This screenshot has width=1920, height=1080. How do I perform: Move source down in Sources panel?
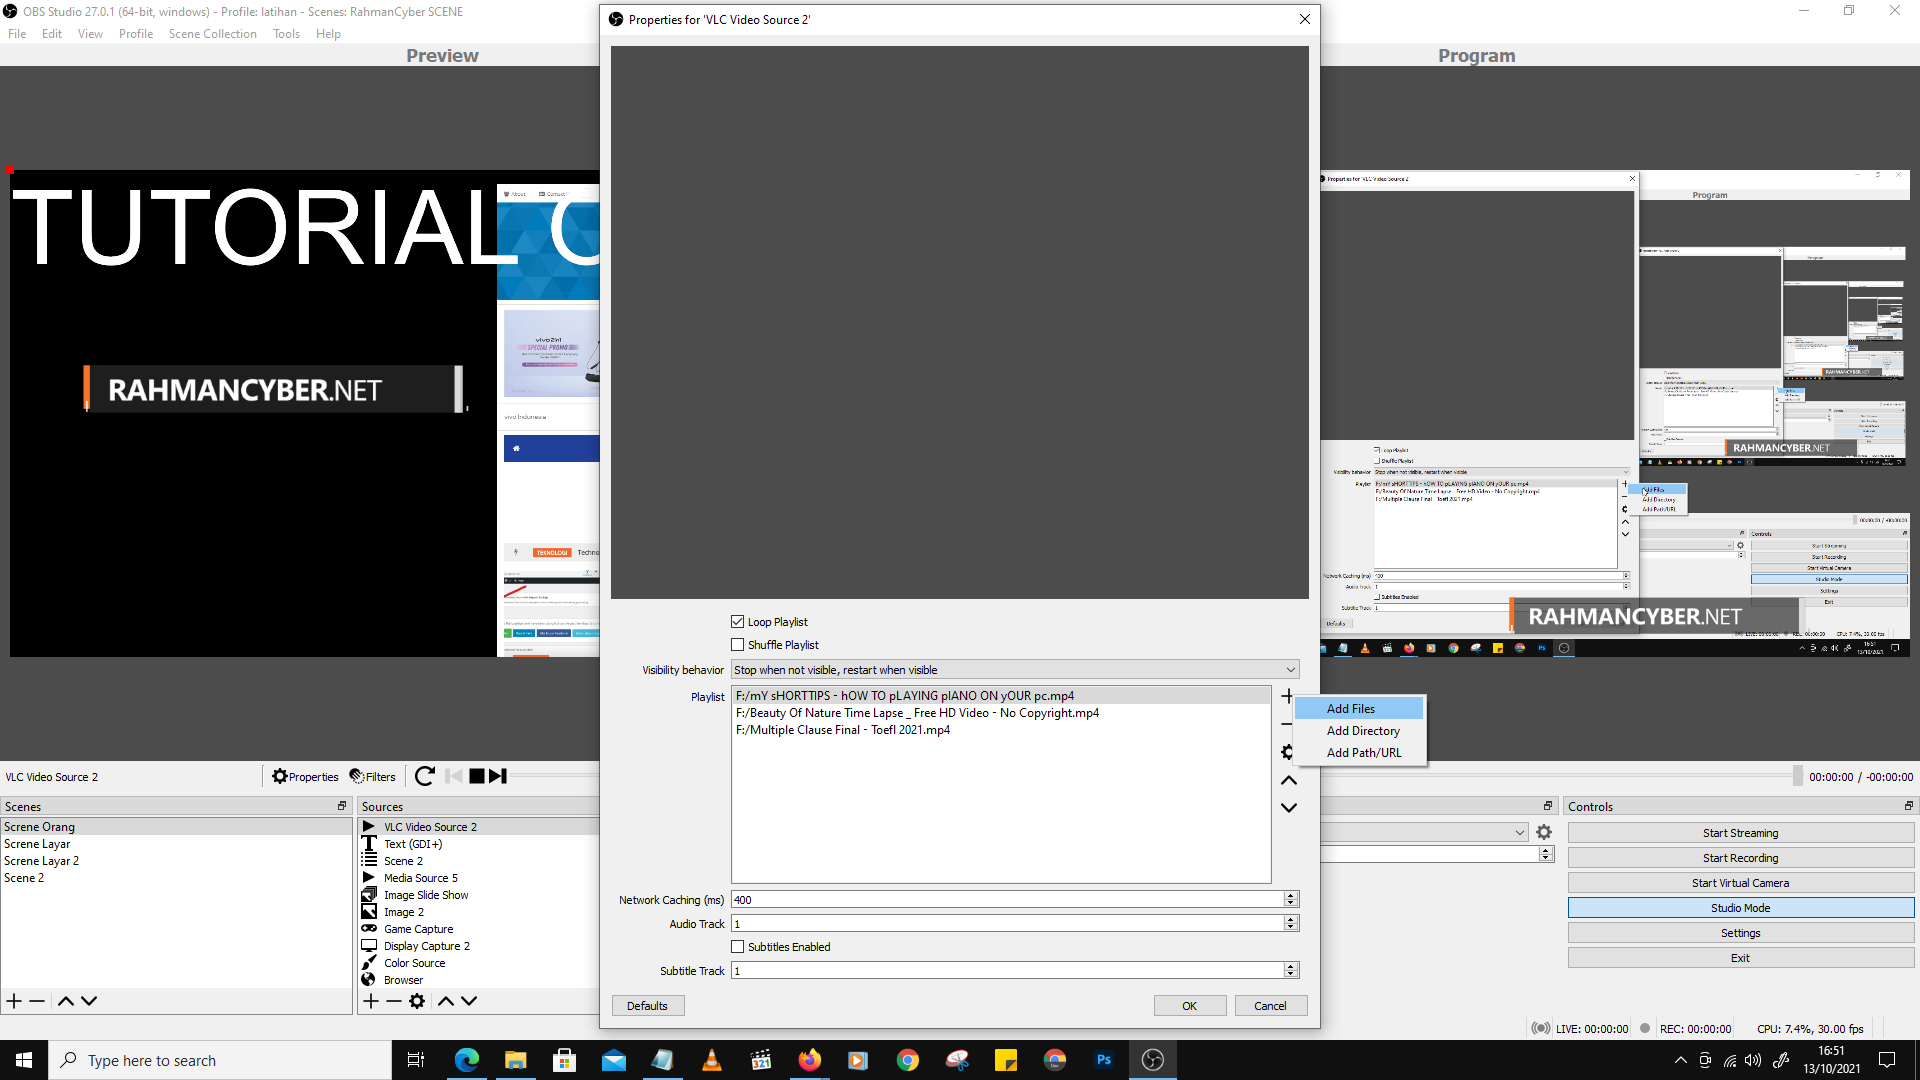tap(469, 1001)
